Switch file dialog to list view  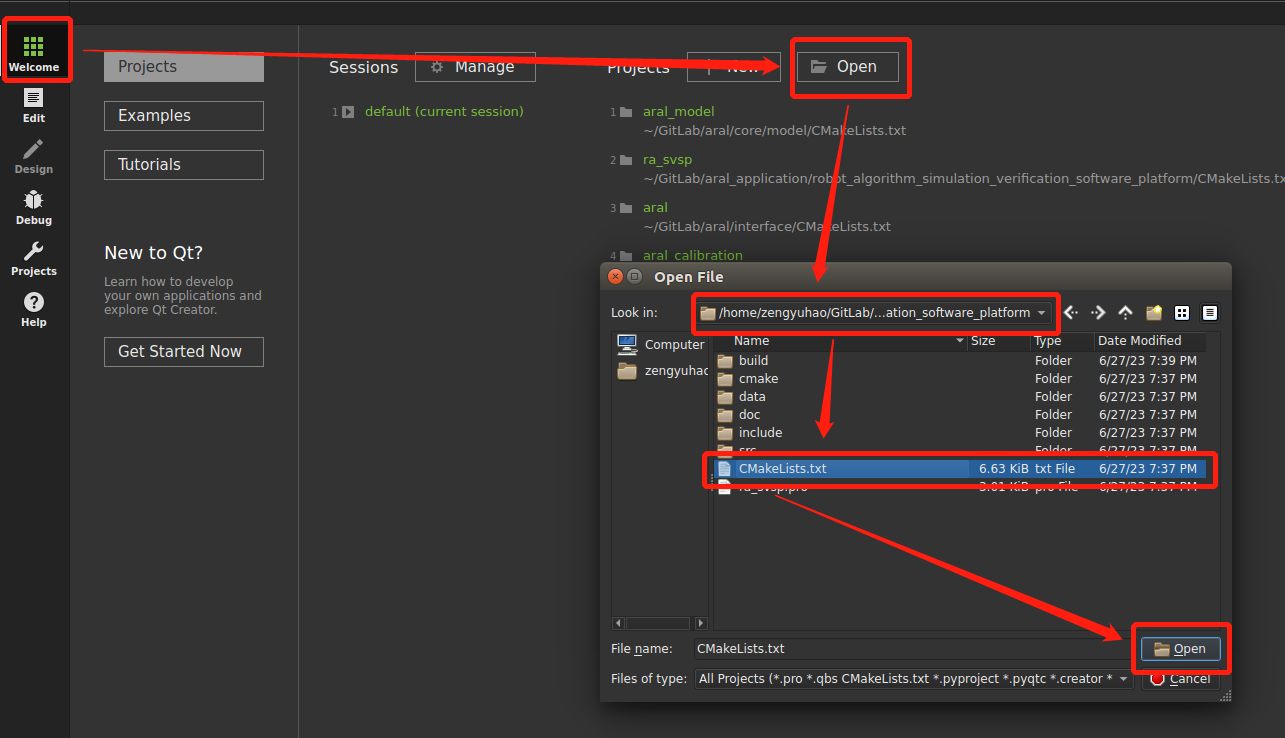click(x=1182, y=313)
